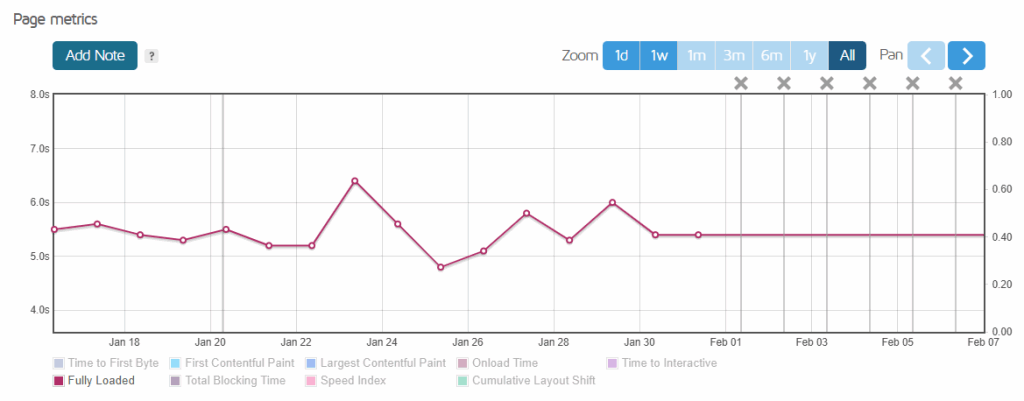The height and width of the screenshot is (401, 1024).
Task: Hide the Fully Loaded series
Action: [100, 381]
